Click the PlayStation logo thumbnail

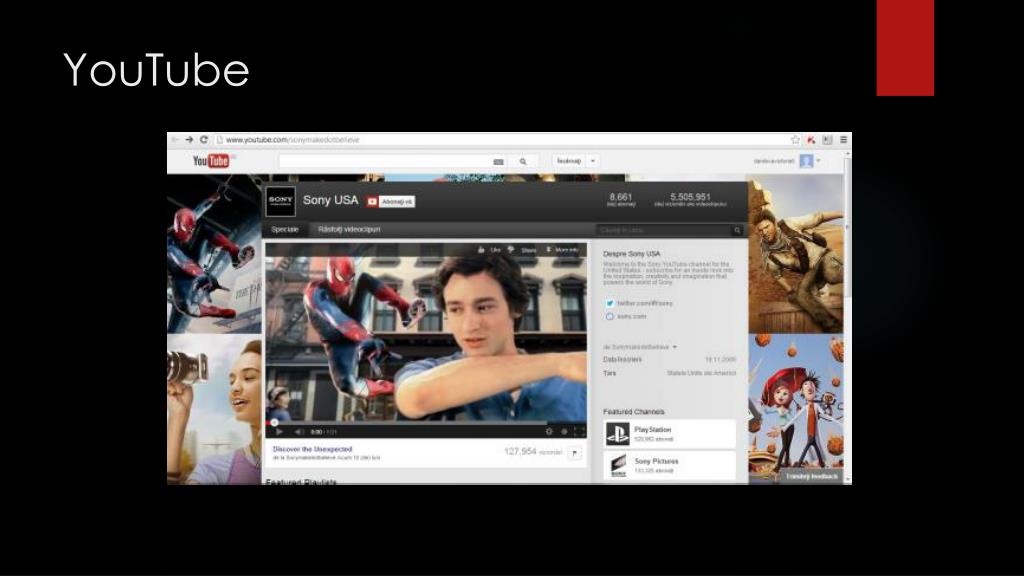[617, 434]
